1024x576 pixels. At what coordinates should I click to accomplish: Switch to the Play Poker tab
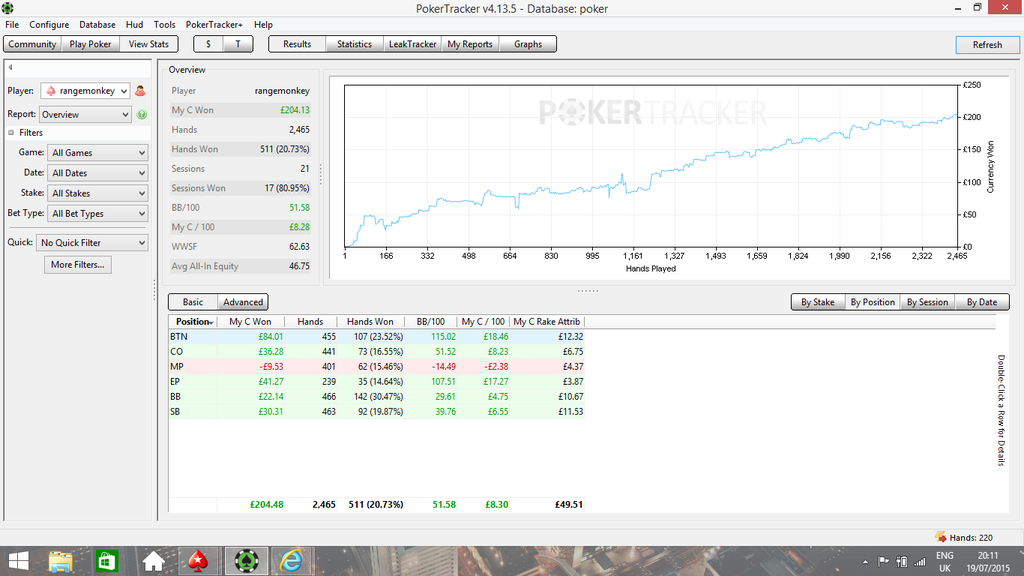[90, 44]
